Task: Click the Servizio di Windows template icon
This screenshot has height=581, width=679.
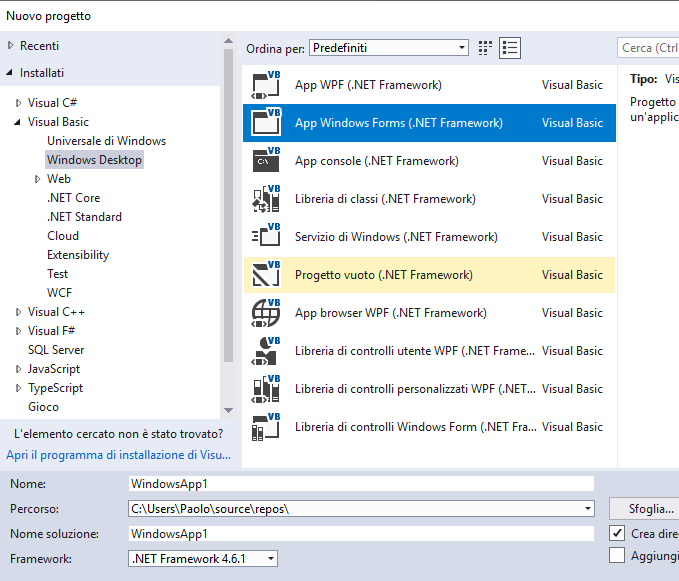Action: pyautogui.click(x=266, y=237)
